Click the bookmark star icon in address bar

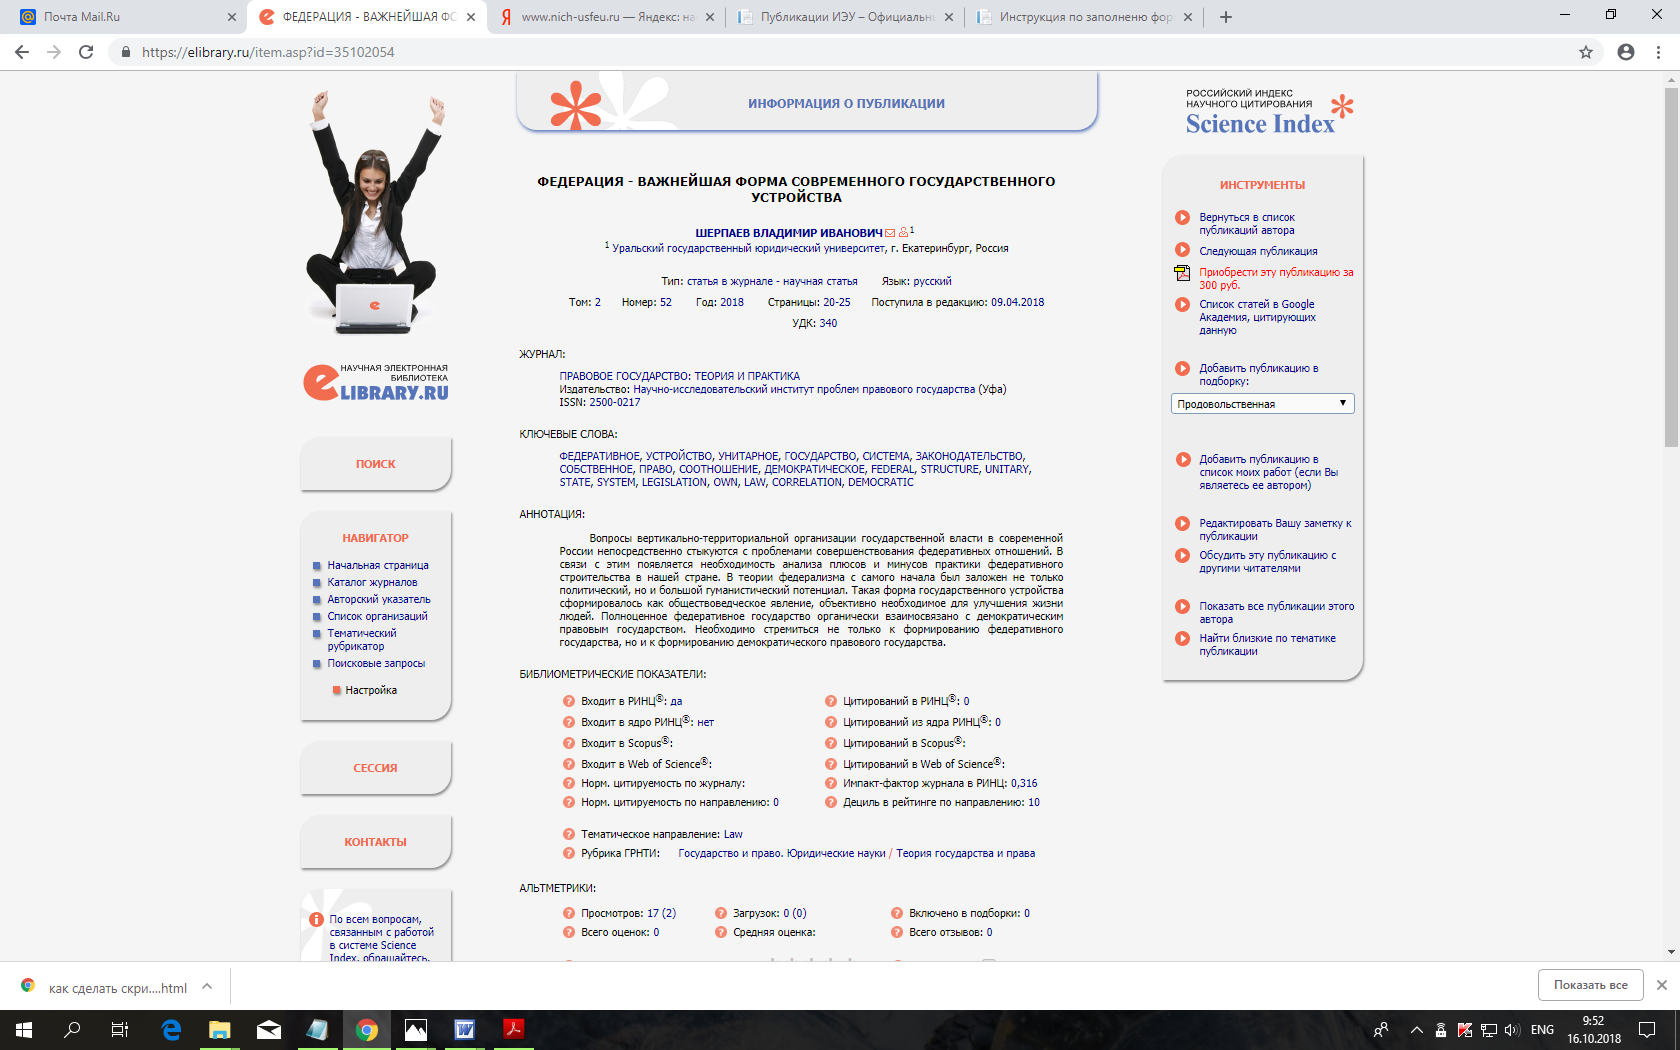(x=1586, y=52)
